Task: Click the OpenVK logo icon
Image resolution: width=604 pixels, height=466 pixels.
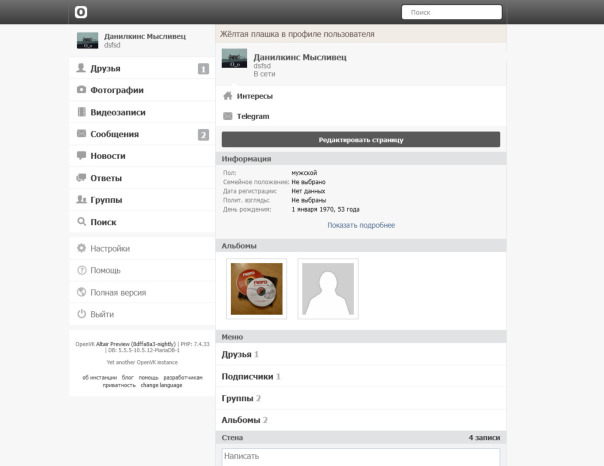Action: [x=81, y=12]
